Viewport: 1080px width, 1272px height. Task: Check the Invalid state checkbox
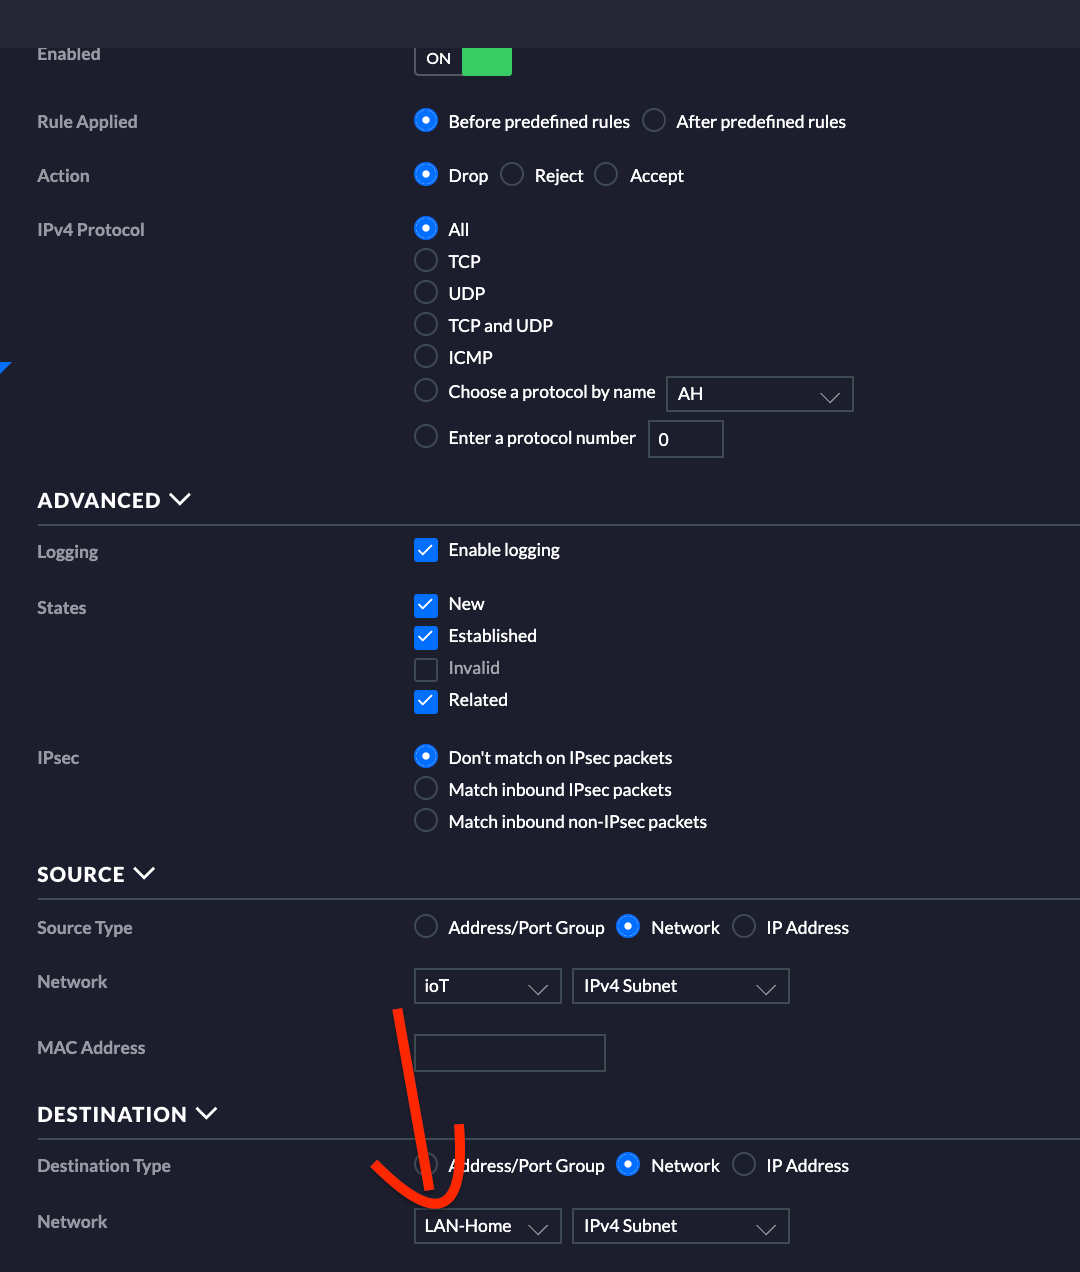tap(426, 668)
